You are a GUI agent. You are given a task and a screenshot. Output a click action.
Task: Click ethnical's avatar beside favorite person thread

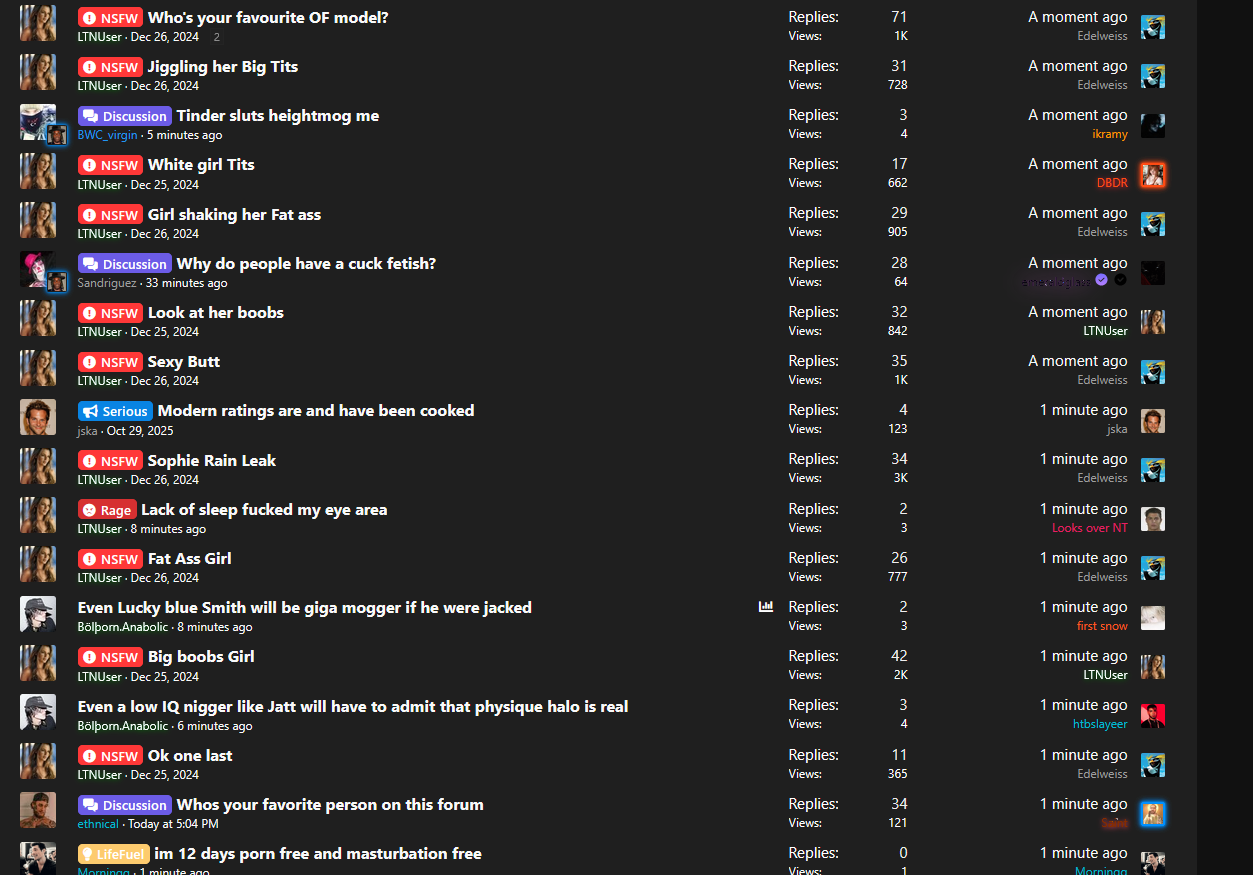(38, 811)
